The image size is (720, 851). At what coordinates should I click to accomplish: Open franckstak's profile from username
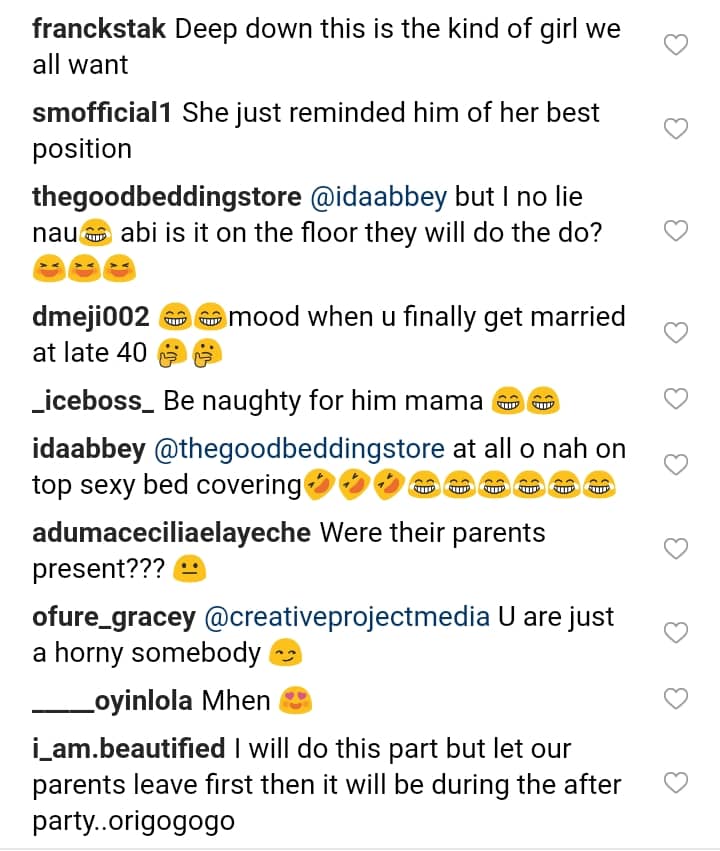[x=100, y=28]
